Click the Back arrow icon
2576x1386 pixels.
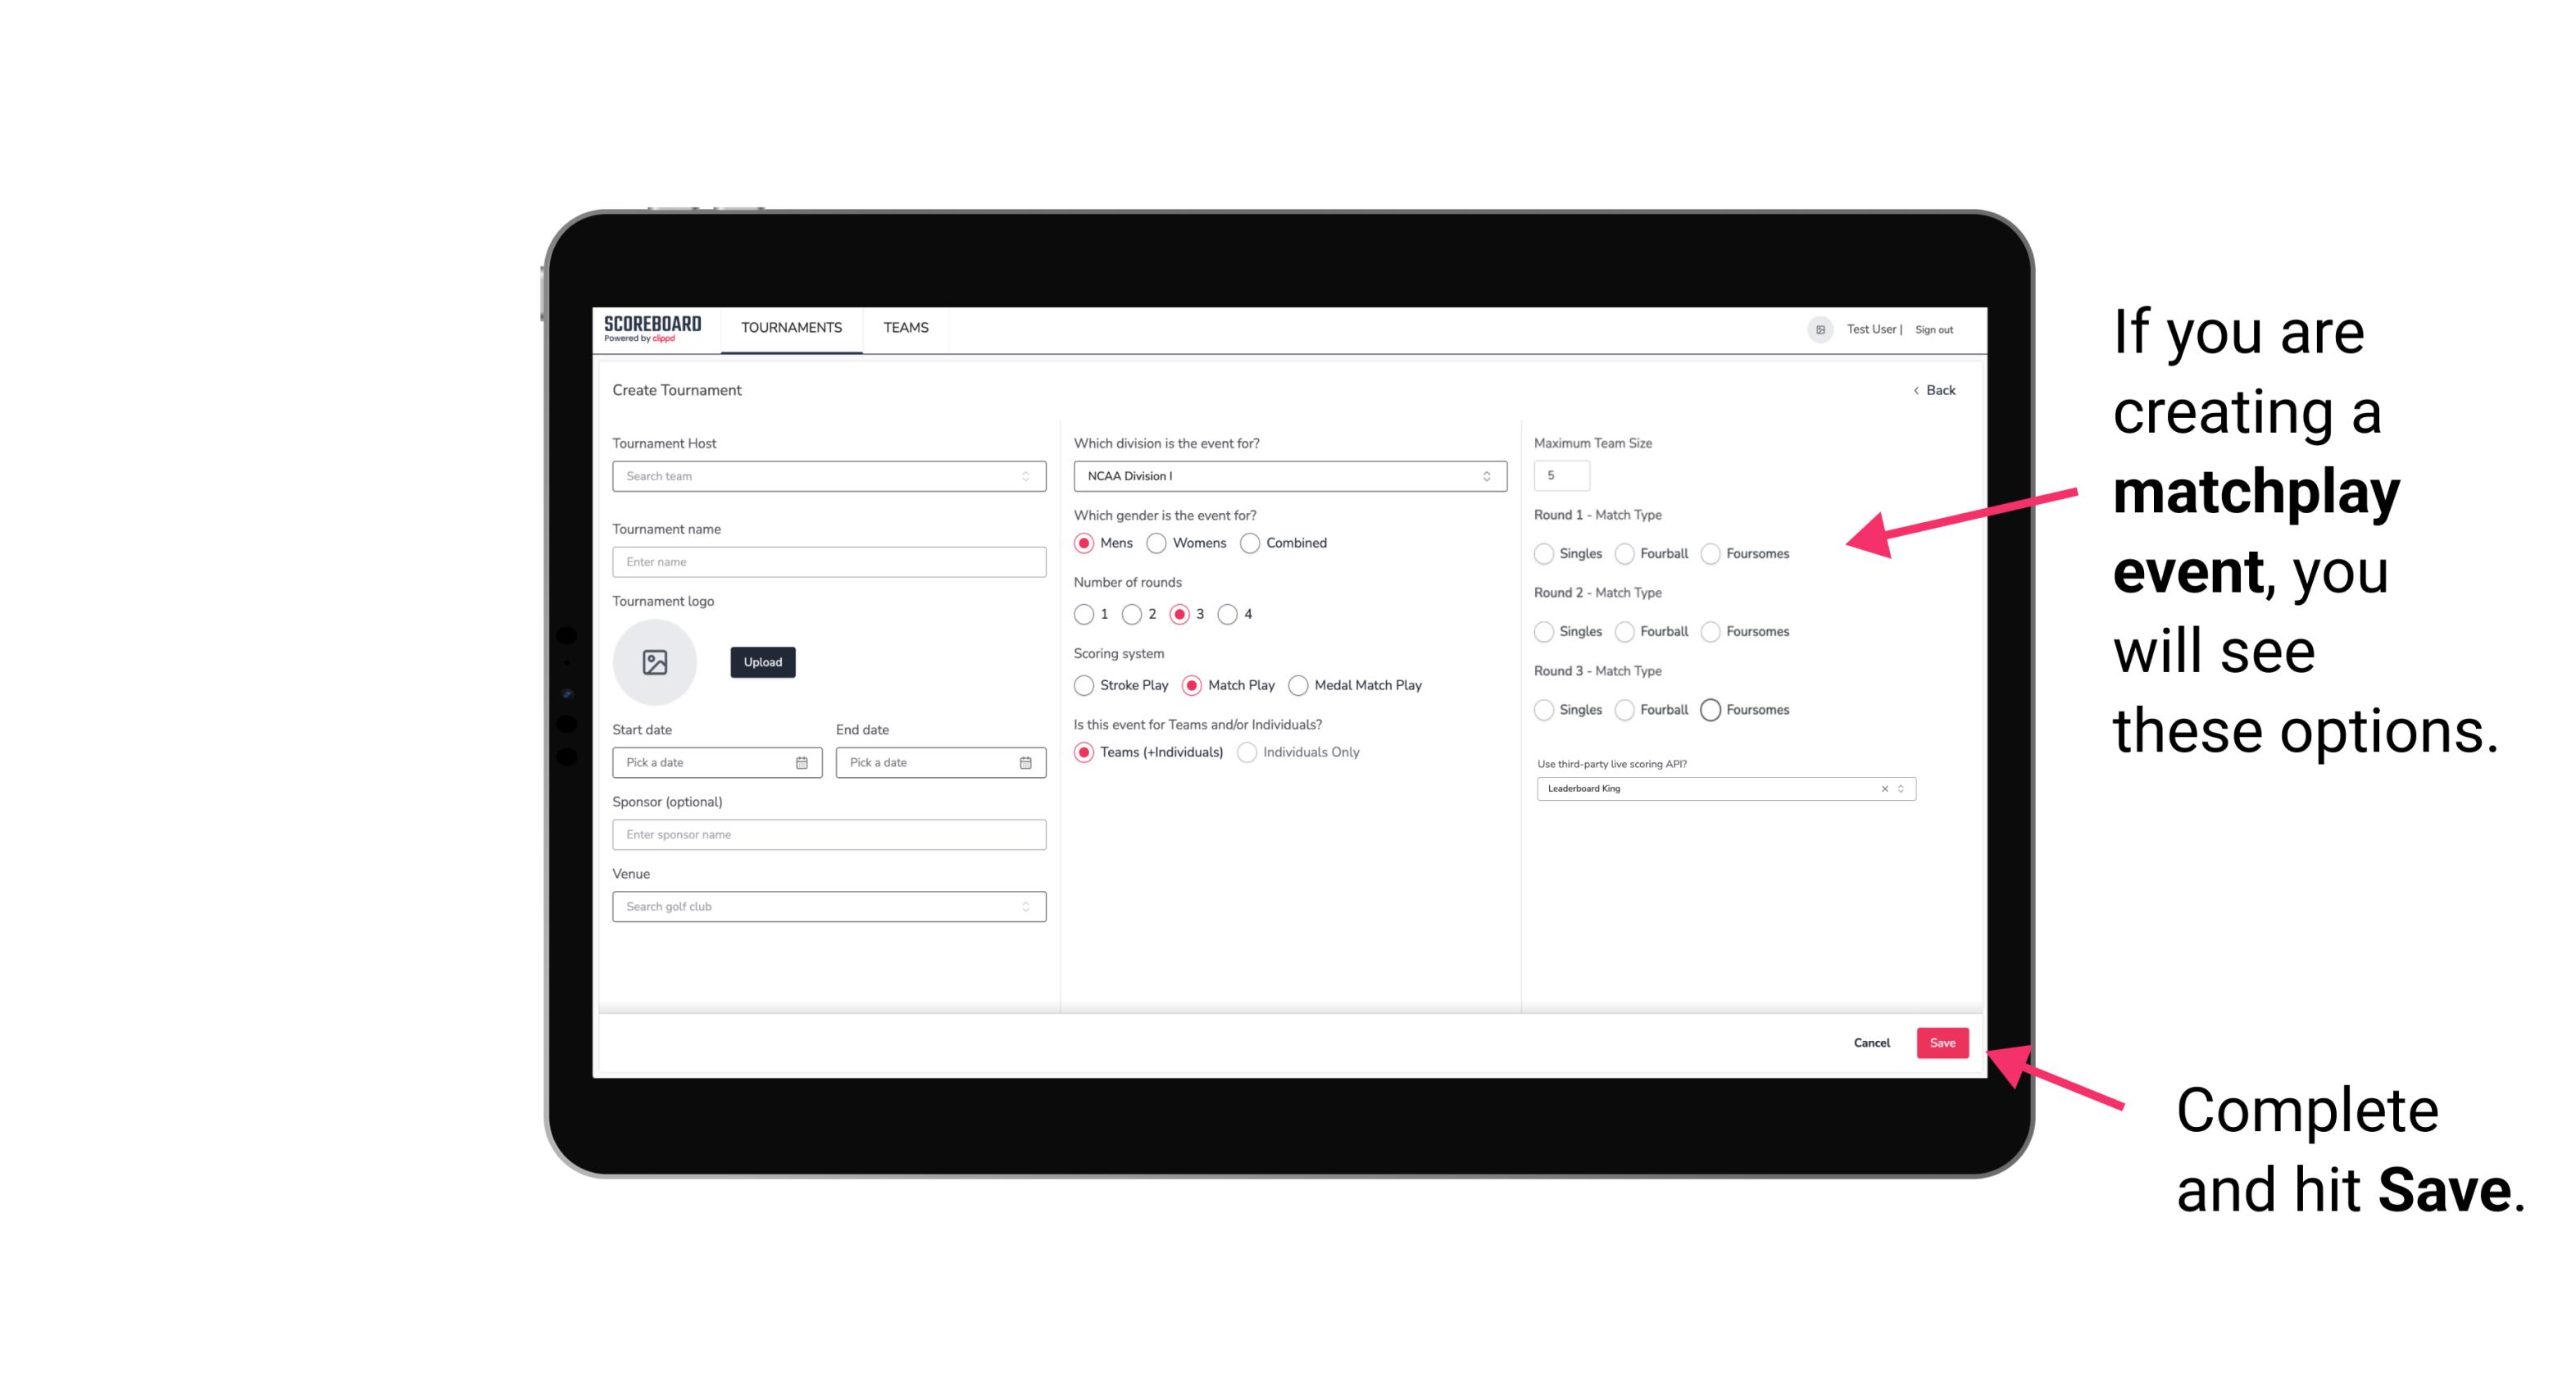(x=1915, y=389)
